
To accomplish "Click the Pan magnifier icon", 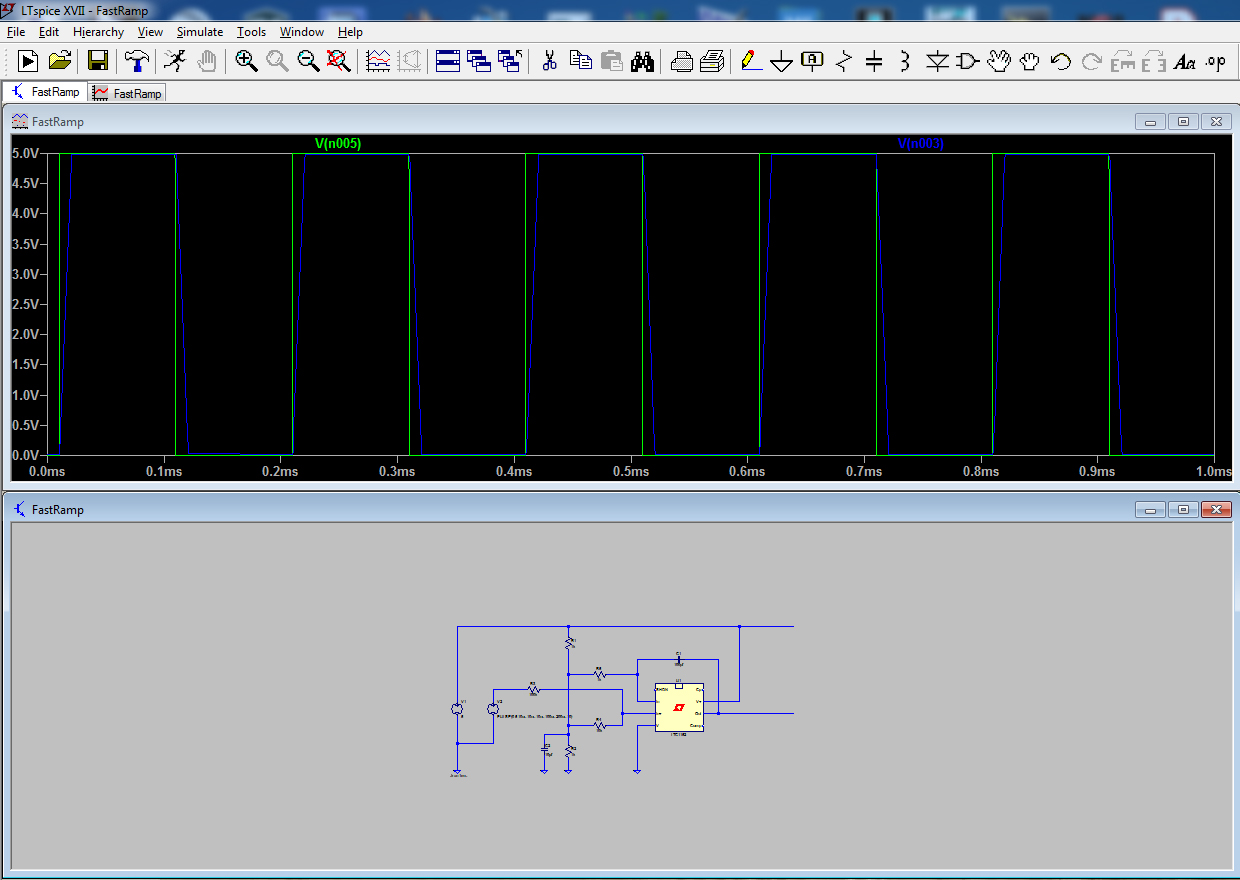I will pos(277,61).
